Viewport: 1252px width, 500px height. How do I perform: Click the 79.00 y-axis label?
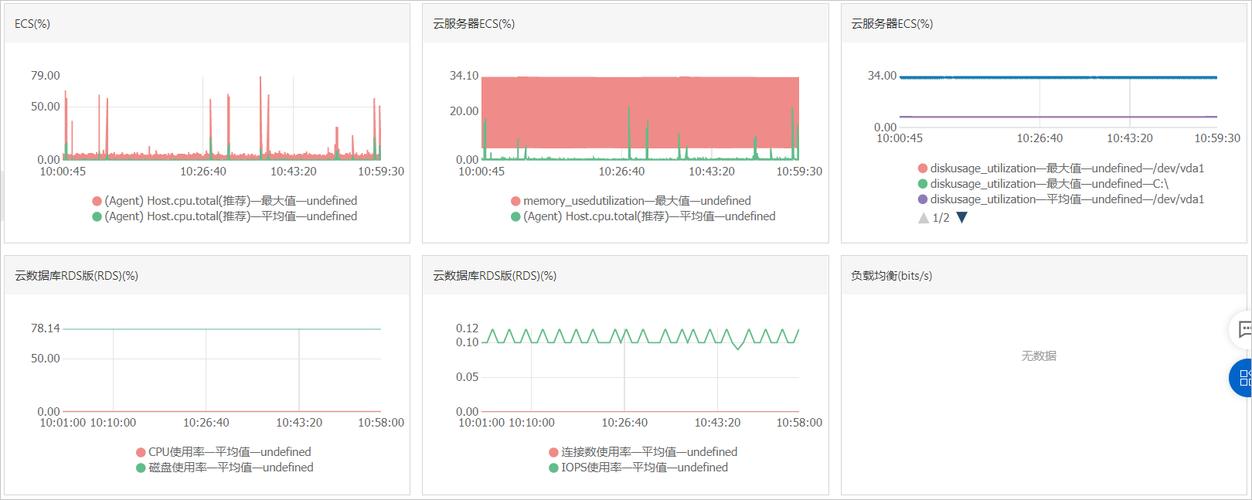(x=46, y=75)
